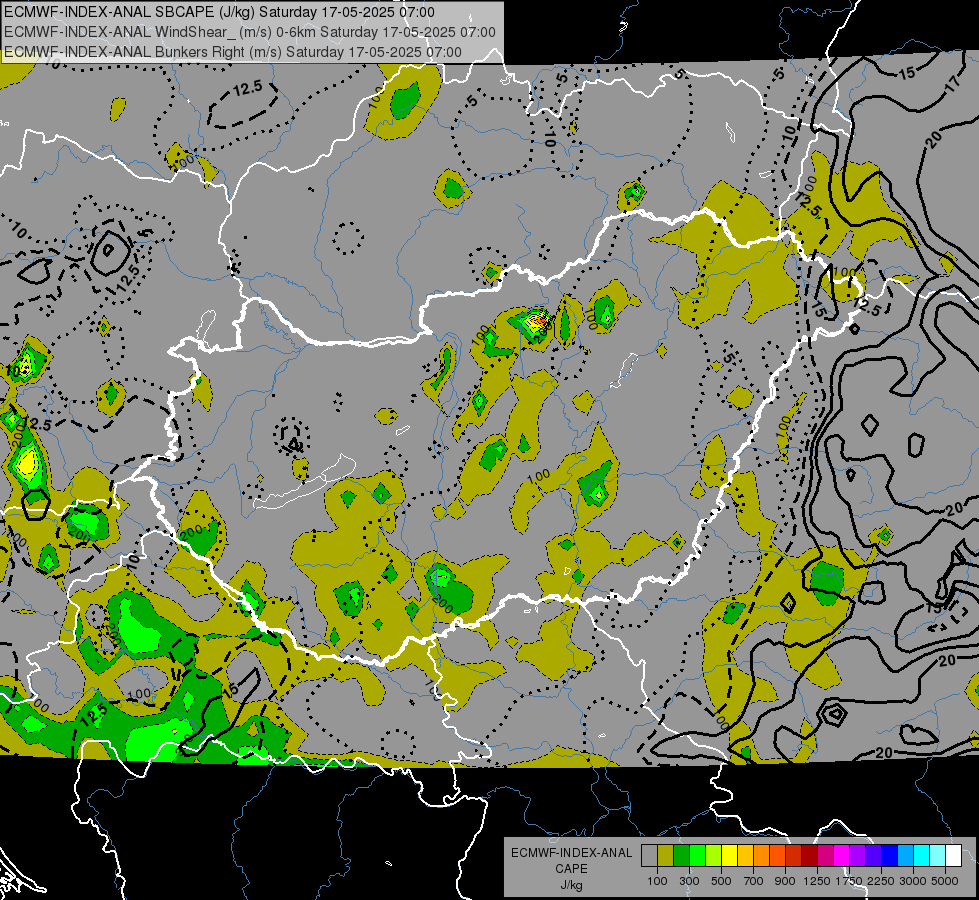
Task: Select the cyan swatch after 3000
Action: pos(922,856)
